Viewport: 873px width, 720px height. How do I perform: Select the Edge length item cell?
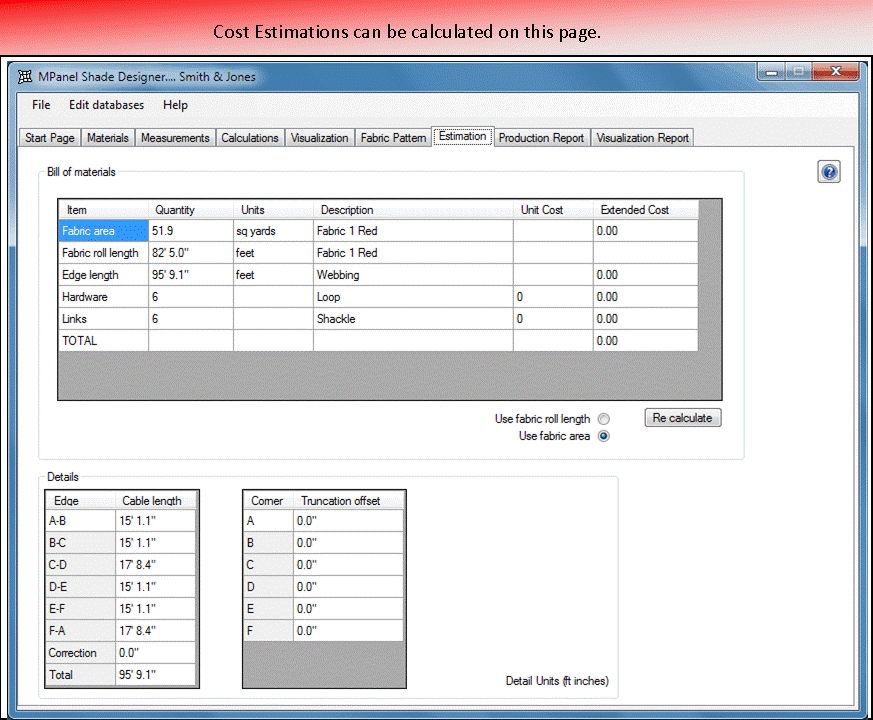tap(104, 275)
